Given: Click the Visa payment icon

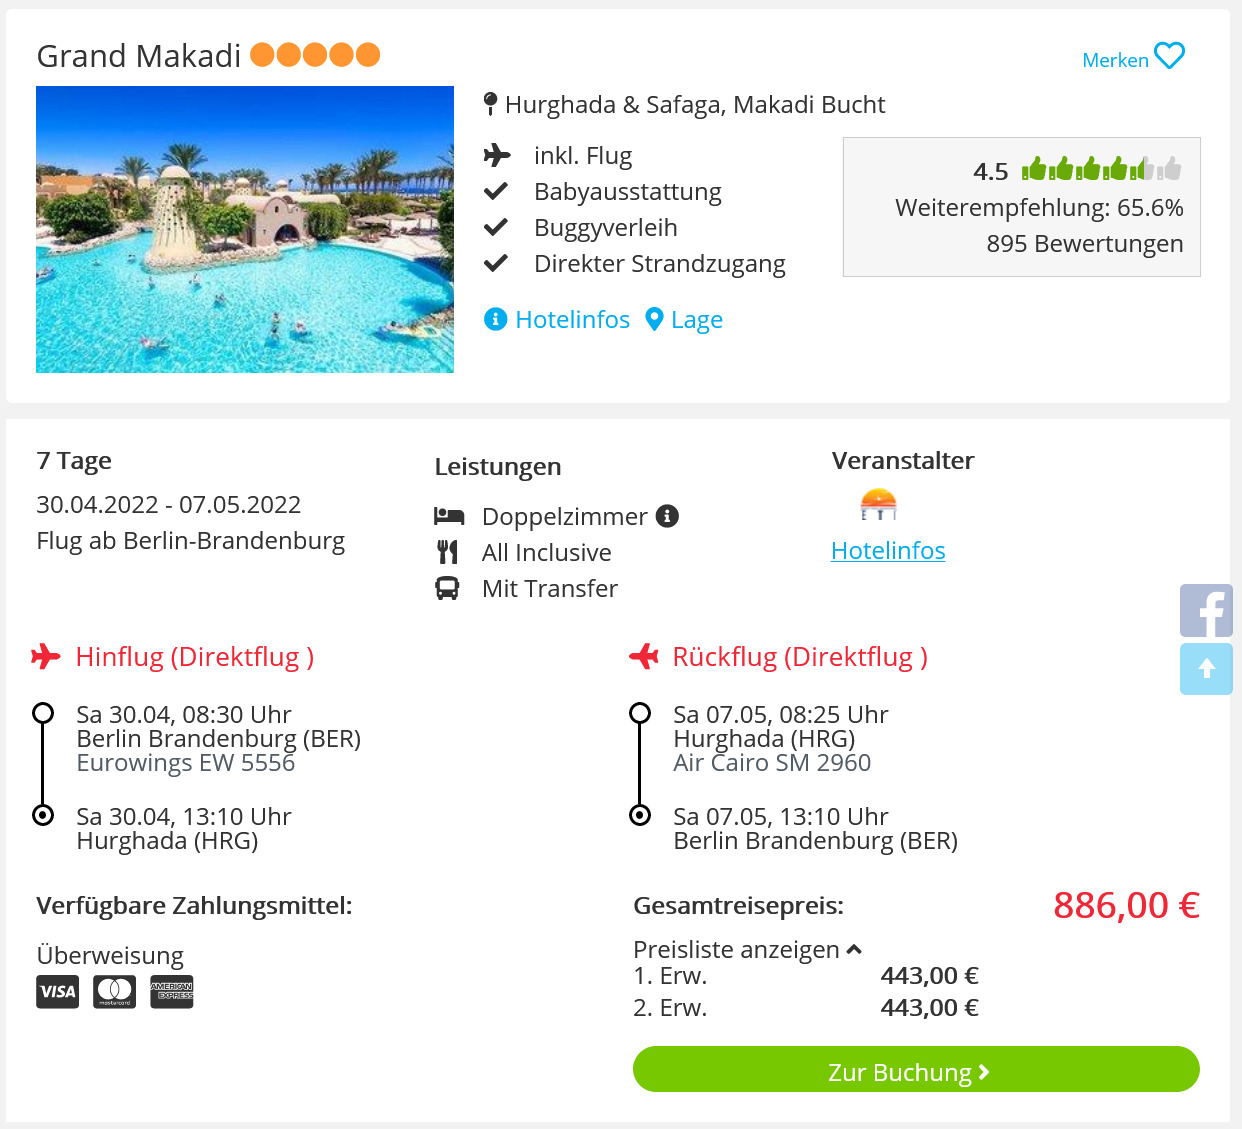Looking at the screenshot, I should [58, 992].
